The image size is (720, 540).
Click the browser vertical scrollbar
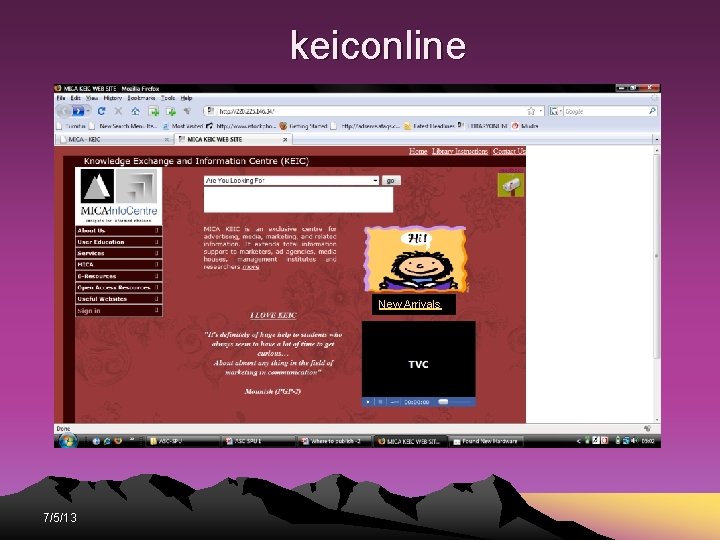click(x=657, y=255)
